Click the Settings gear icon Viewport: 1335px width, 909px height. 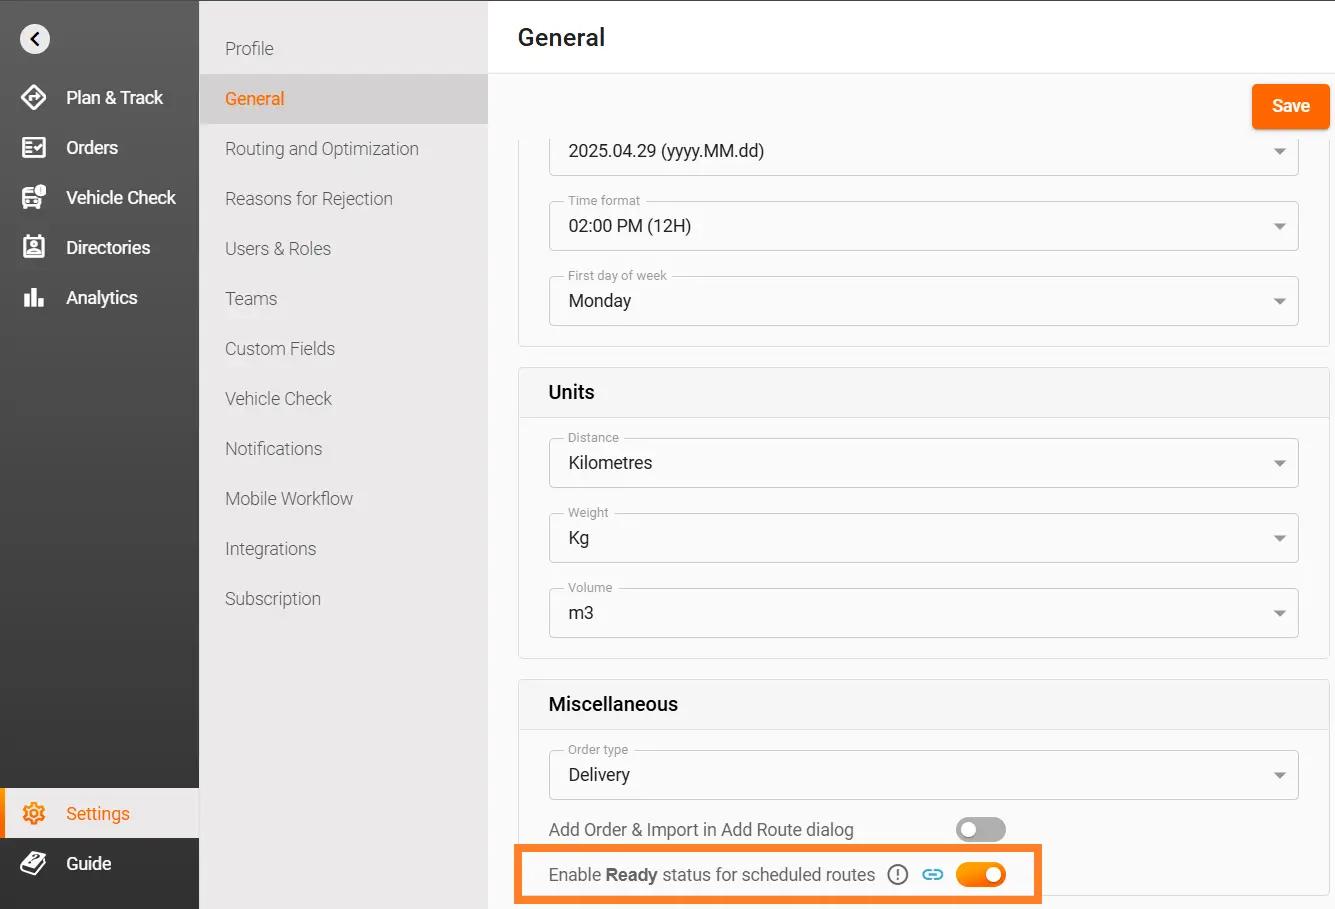click(34, 813)
